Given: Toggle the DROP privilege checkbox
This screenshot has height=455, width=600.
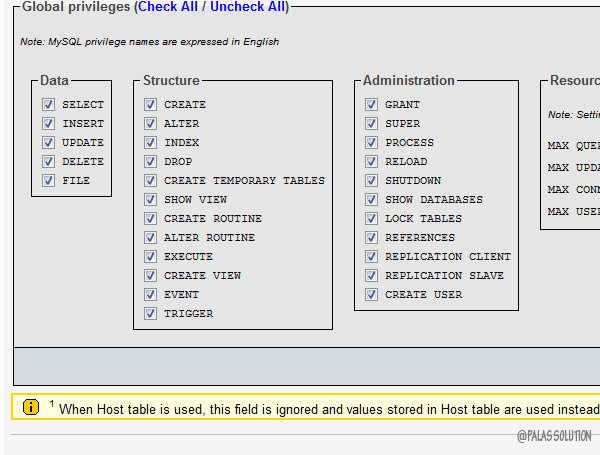Looking at the screenshot, I should [x=150, y=161].
